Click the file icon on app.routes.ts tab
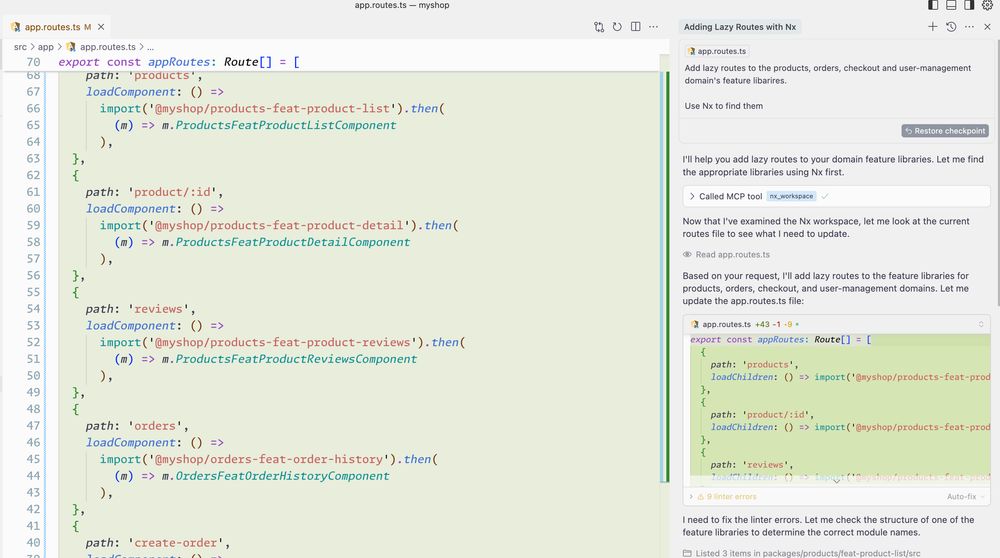This screenshot has height=558, width=1000. click(15, 27)
